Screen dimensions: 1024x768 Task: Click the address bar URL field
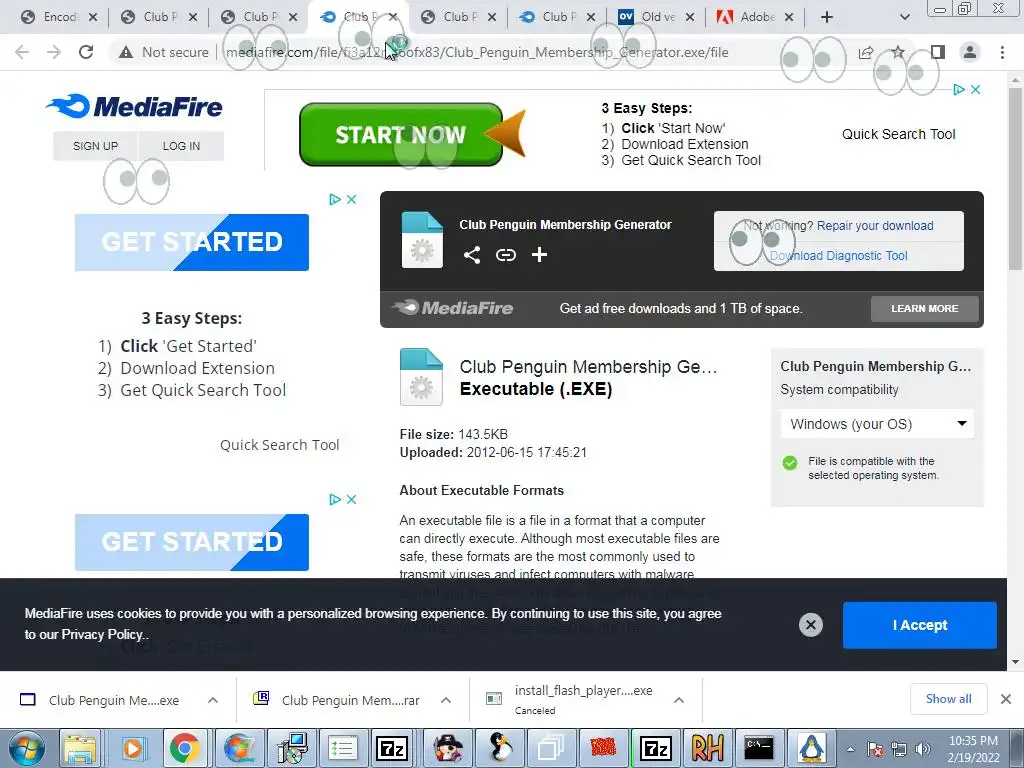point(477,52)
